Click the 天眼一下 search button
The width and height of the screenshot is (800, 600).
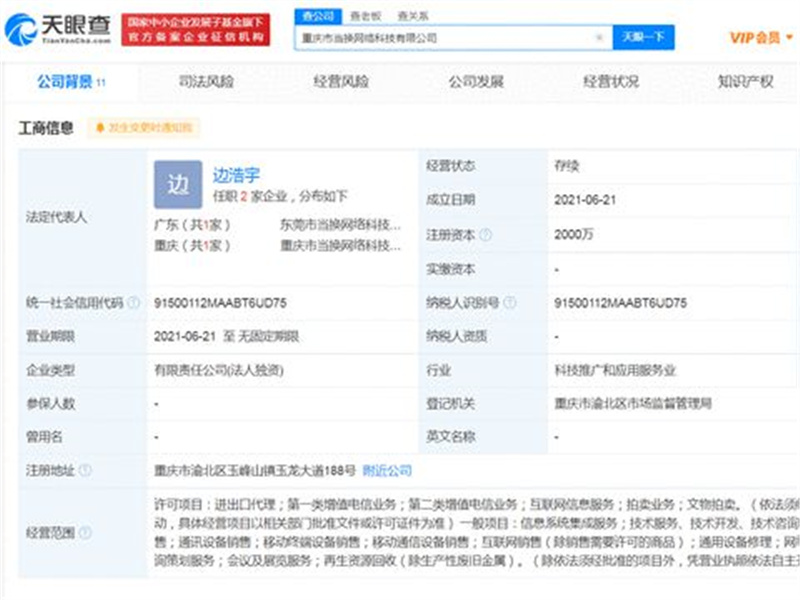tap(643, 37)
